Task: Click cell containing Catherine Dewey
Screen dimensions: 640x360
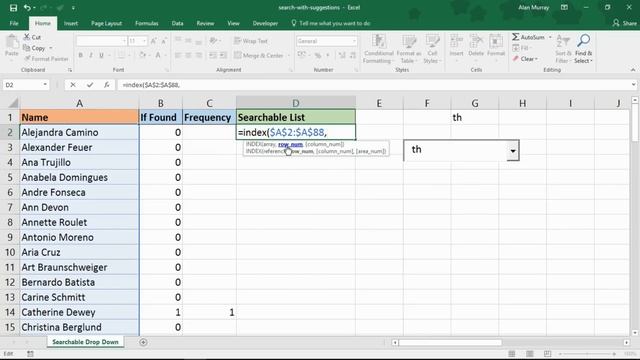Action: [x=79, y=312]
